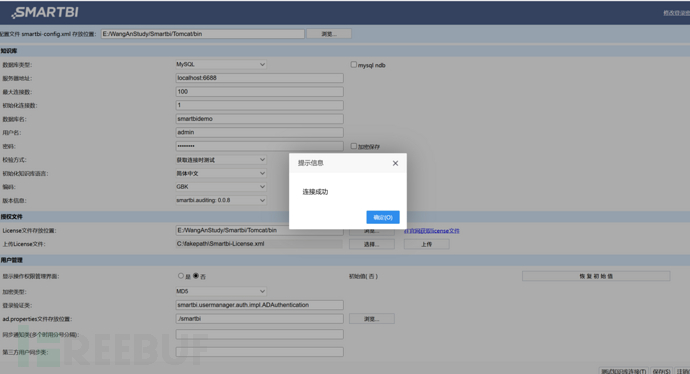
Task: Click the SMARTBI logo
Action: tap(45, 12)
